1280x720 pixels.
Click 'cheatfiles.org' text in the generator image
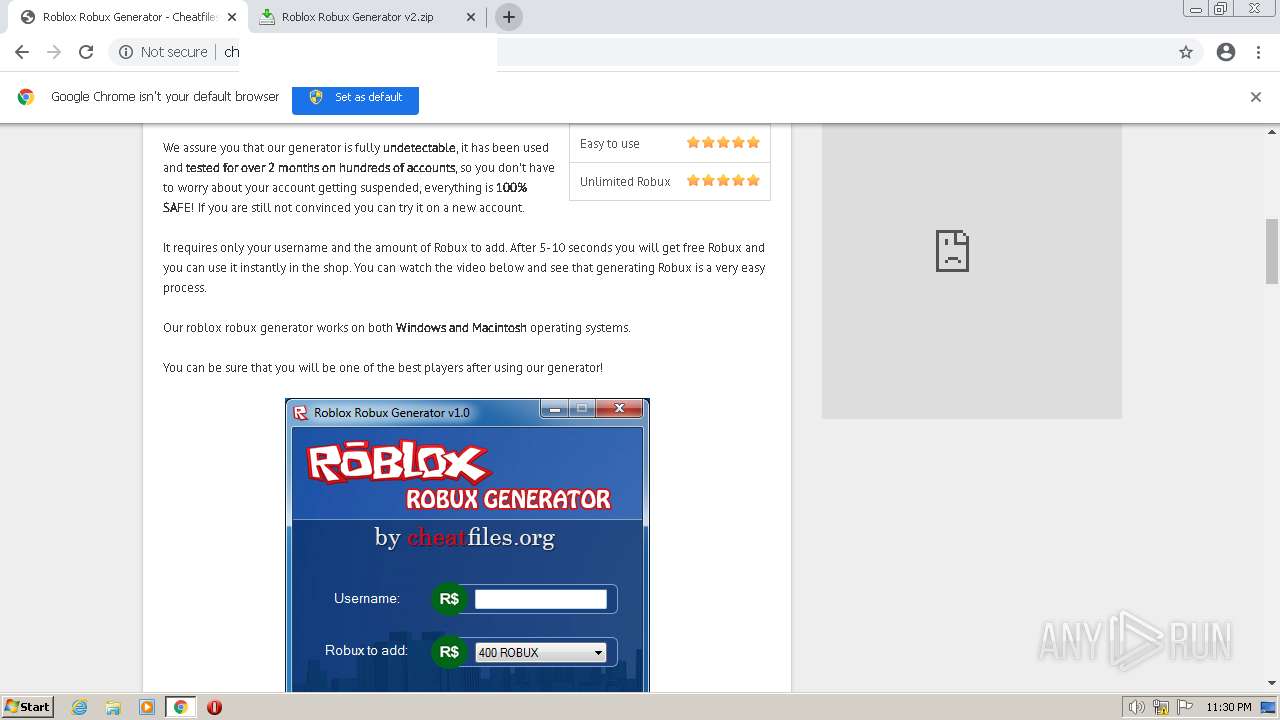481,537
